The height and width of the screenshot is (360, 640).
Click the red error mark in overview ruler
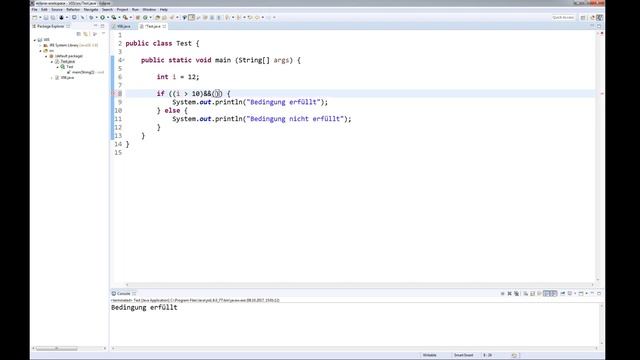[602, 93]
